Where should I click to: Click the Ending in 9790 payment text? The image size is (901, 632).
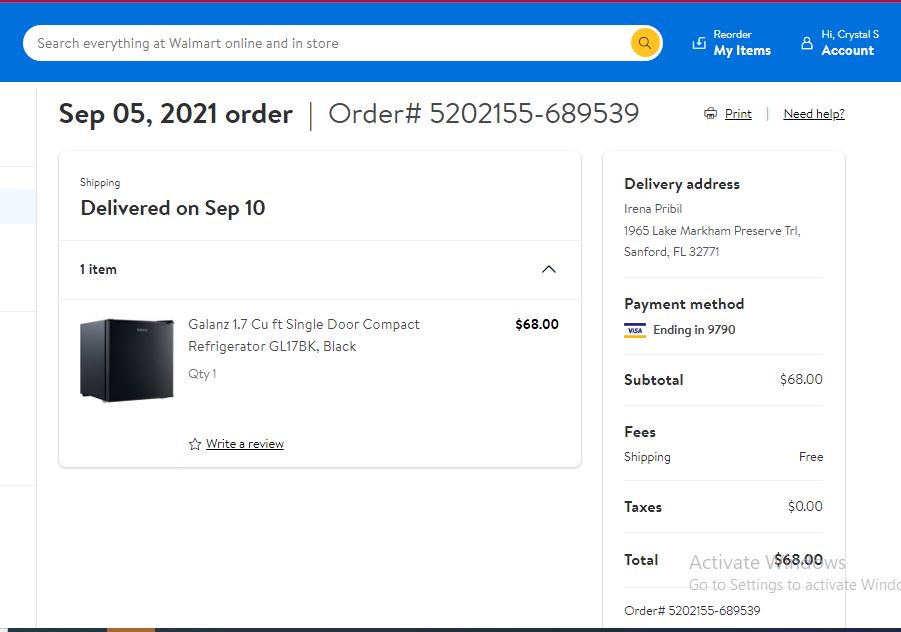click(694, 330)
